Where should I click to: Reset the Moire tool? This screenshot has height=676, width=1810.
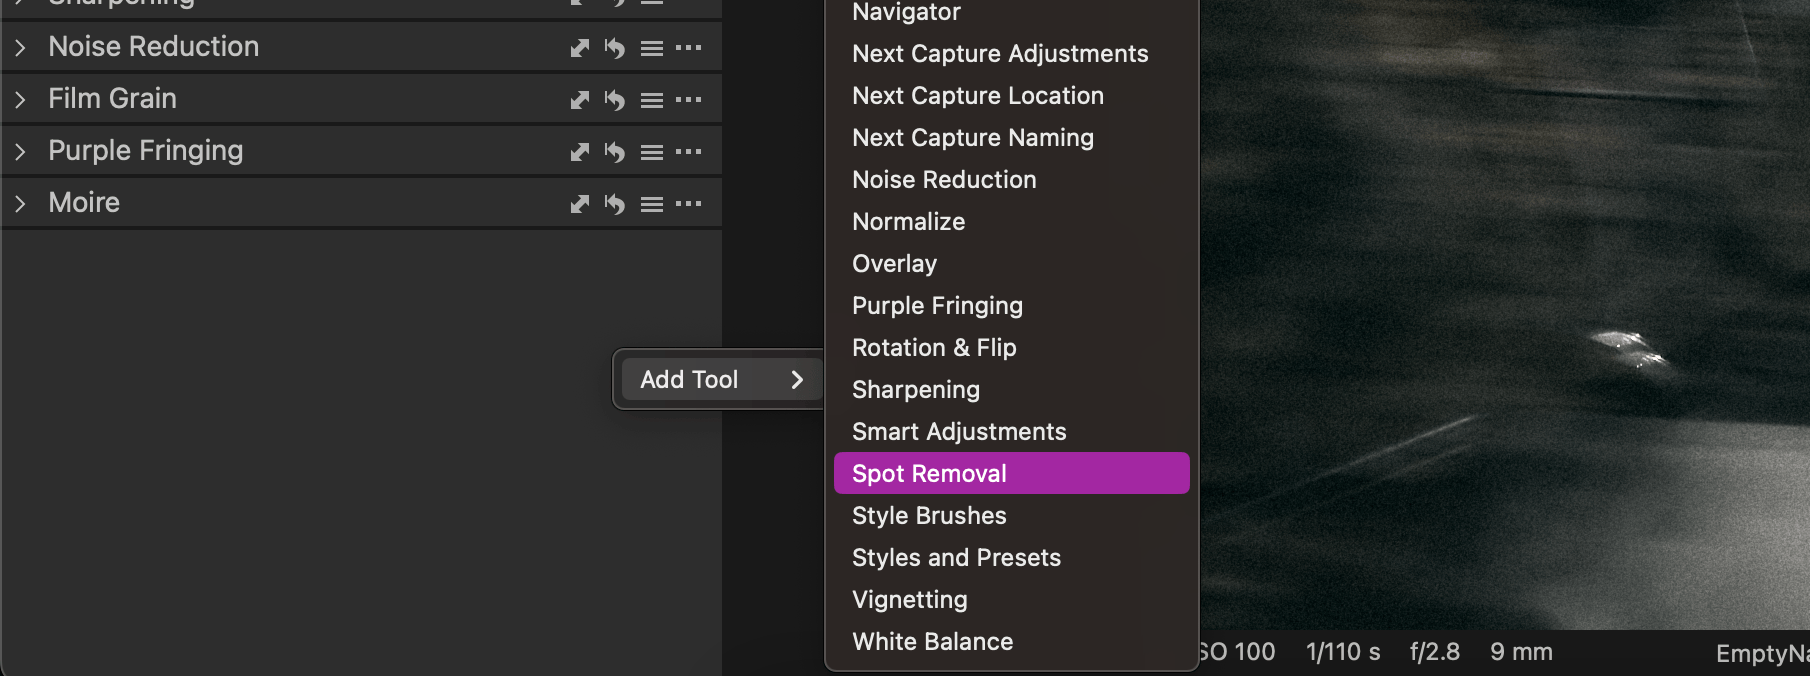[614, 204]
